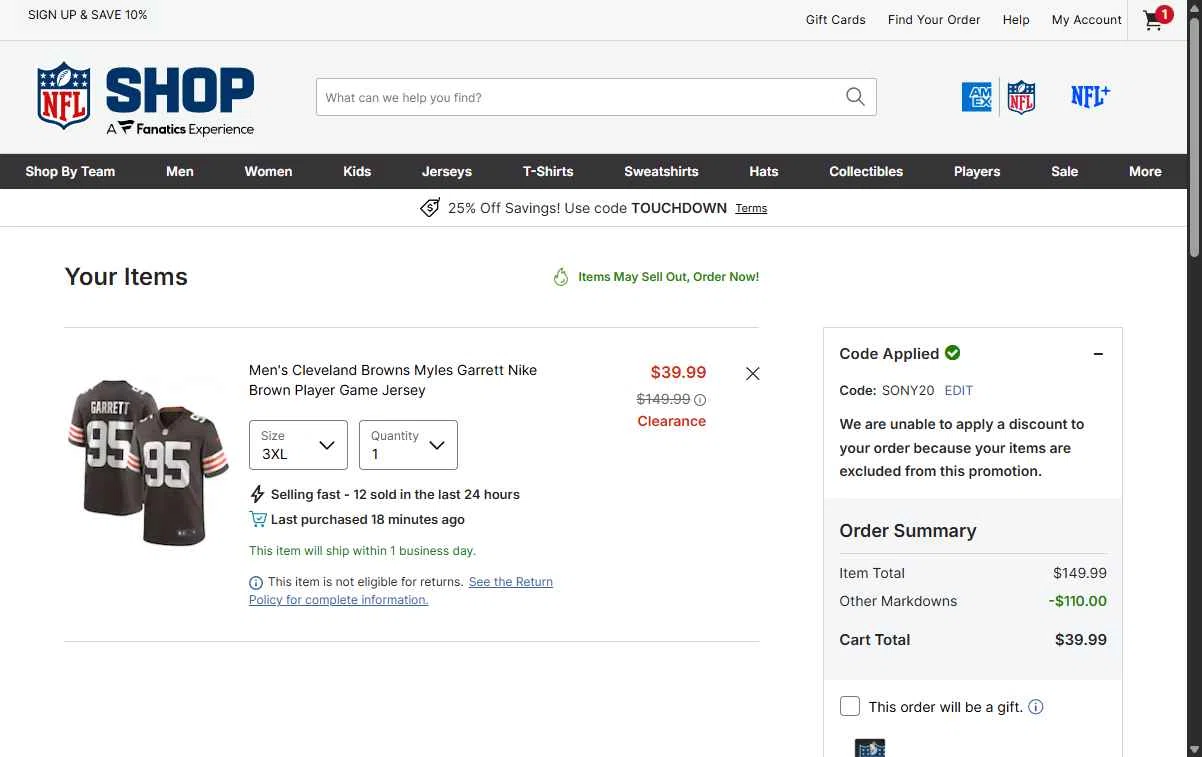This screenshot has width=1202, height=757.
Task: Click the returns info circle icon
Action: [256, 583]
